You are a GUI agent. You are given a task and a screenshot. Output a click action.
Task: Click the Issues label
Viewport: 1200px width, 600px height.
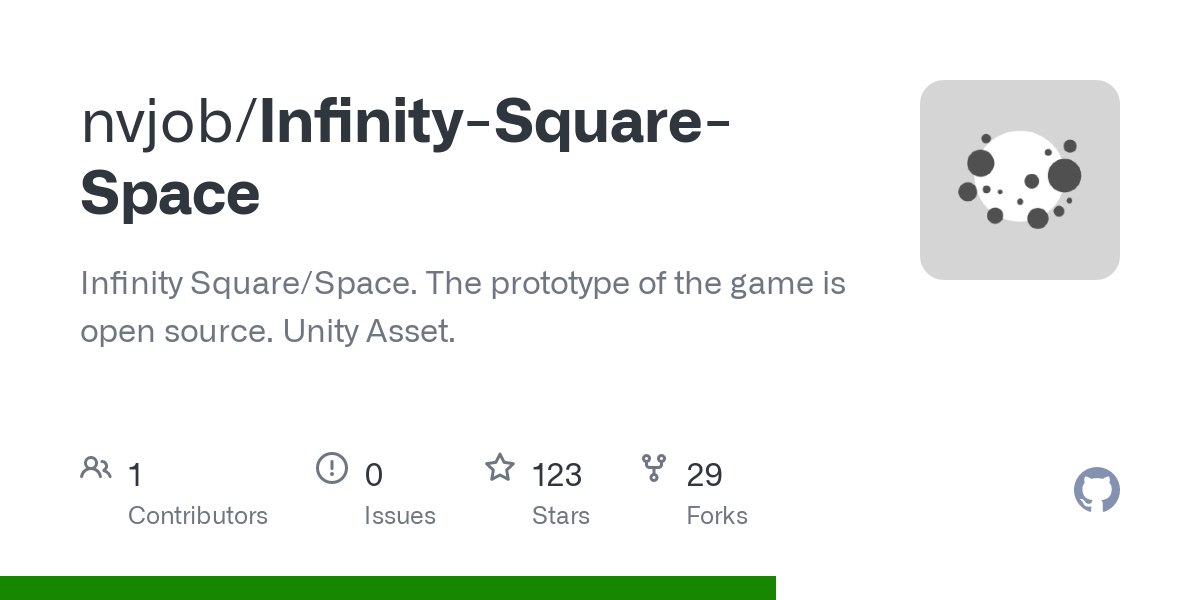click(x=400, y=516)
